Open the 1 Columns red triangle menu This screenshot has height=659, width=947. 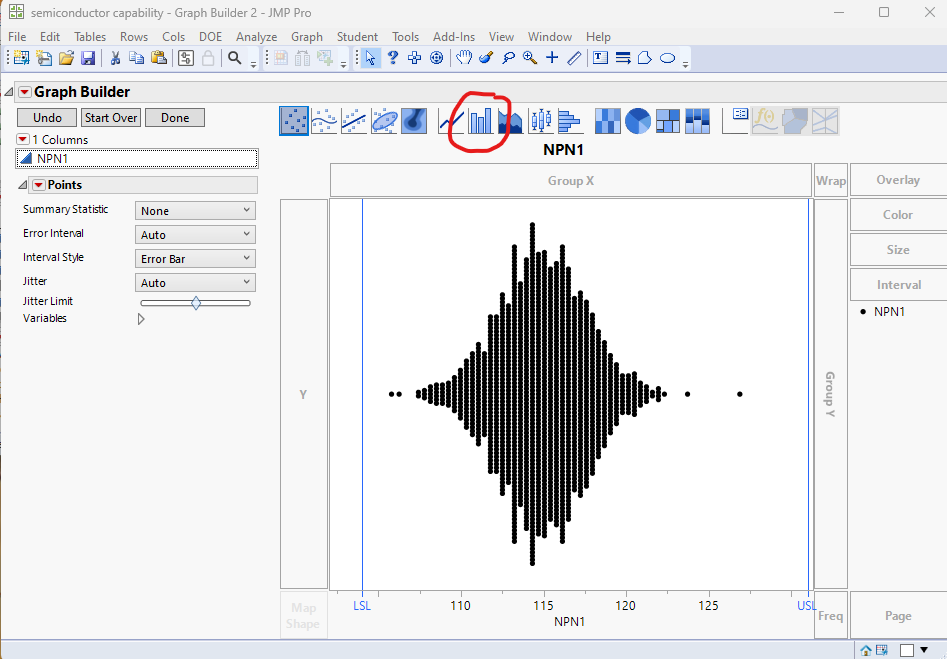23,140
